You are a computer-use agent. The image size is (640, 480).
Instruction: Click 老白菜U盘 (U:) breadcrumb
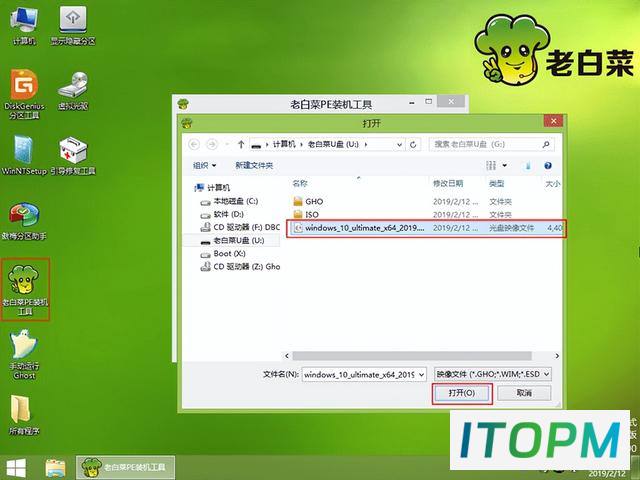click(333, 144)
